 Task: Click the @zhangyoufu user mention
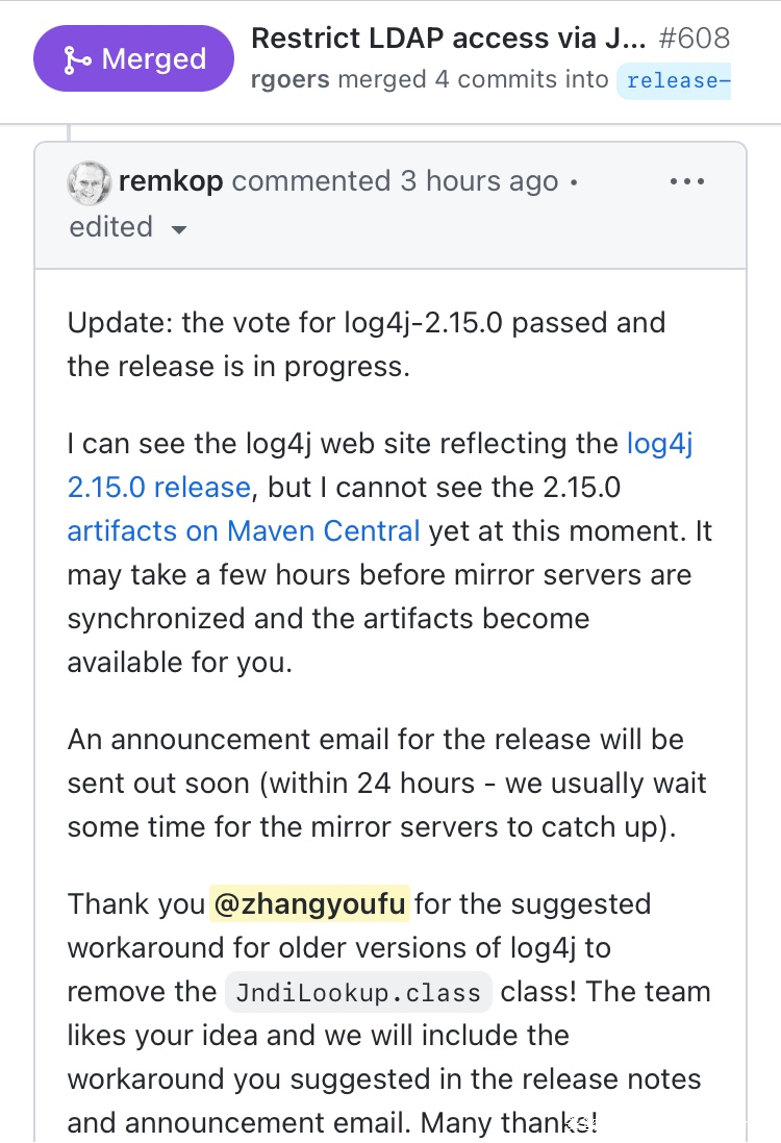pyautogui.click(x=309, y=904)
